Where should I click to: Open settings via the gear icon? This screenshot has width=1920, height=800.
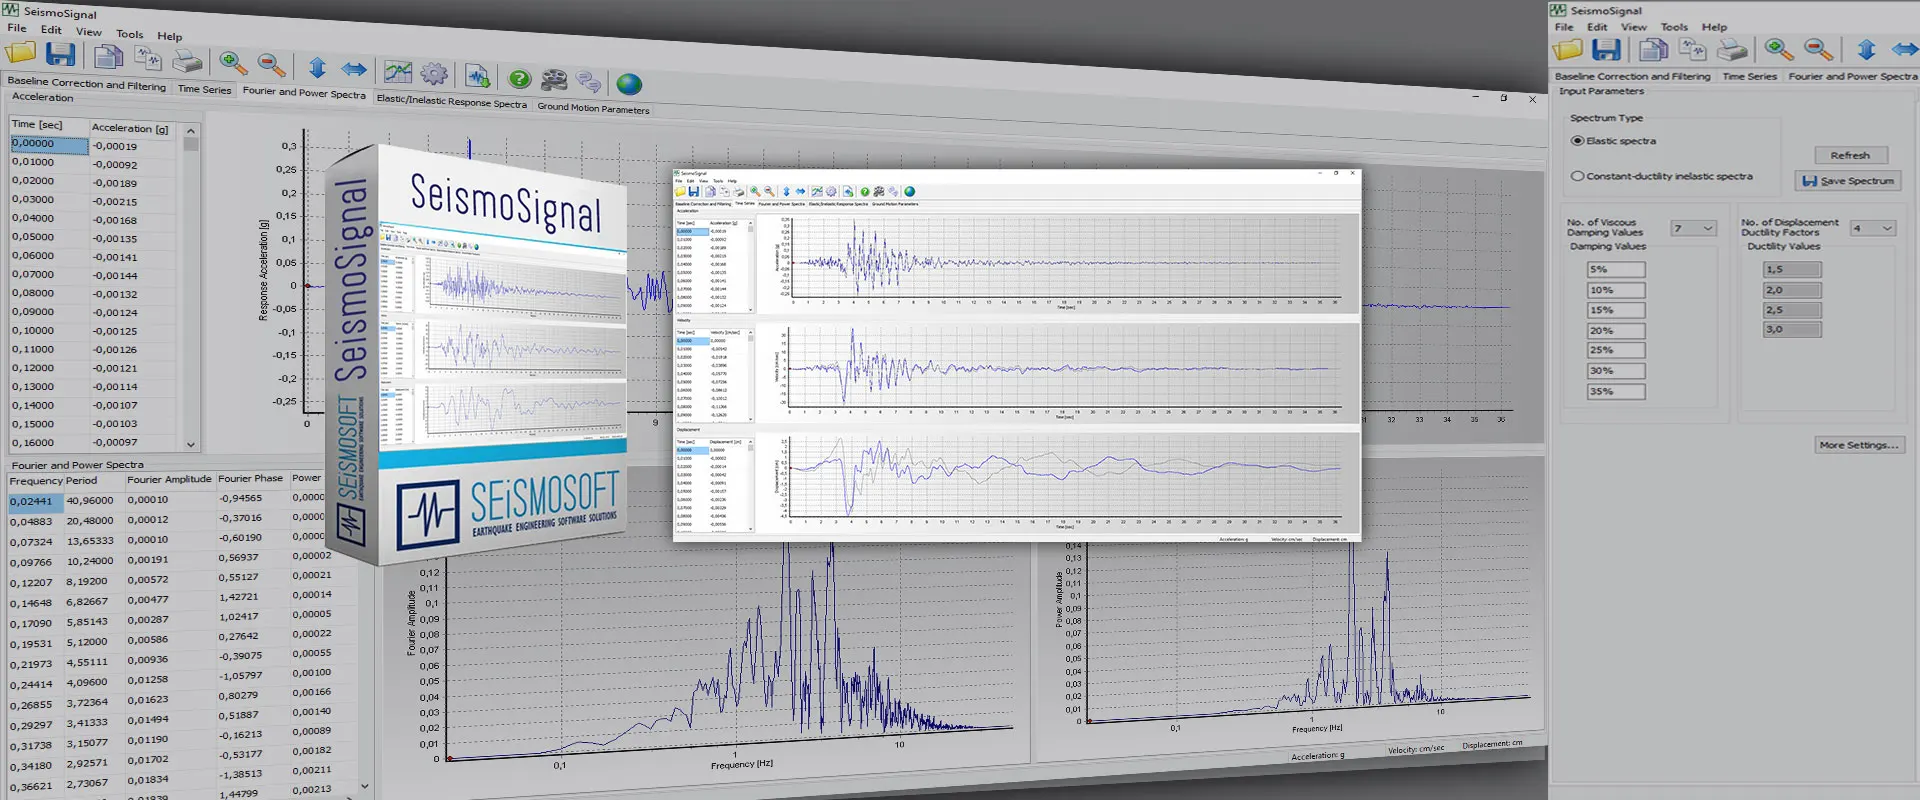(x=434, y=73)
